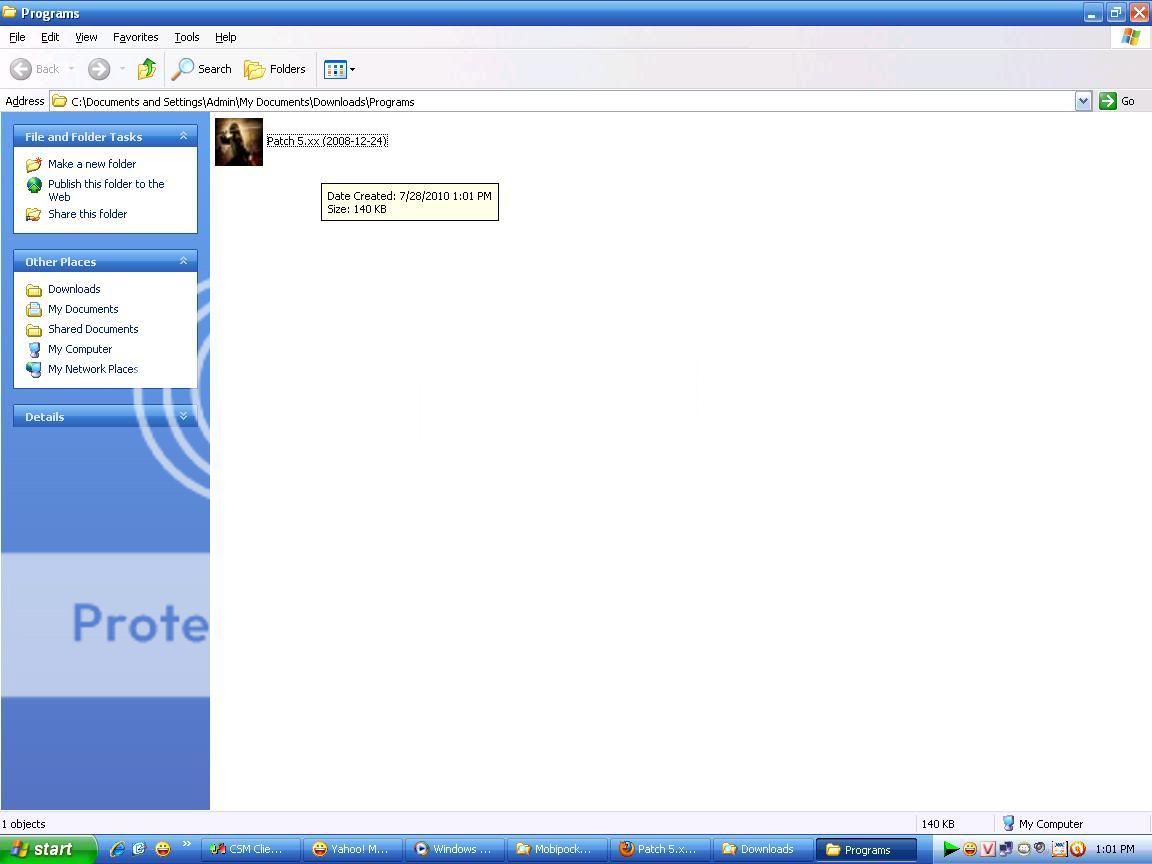This screenshot has height=864, width=1152.
Task: Click the Start button
Action: (48, 849)
